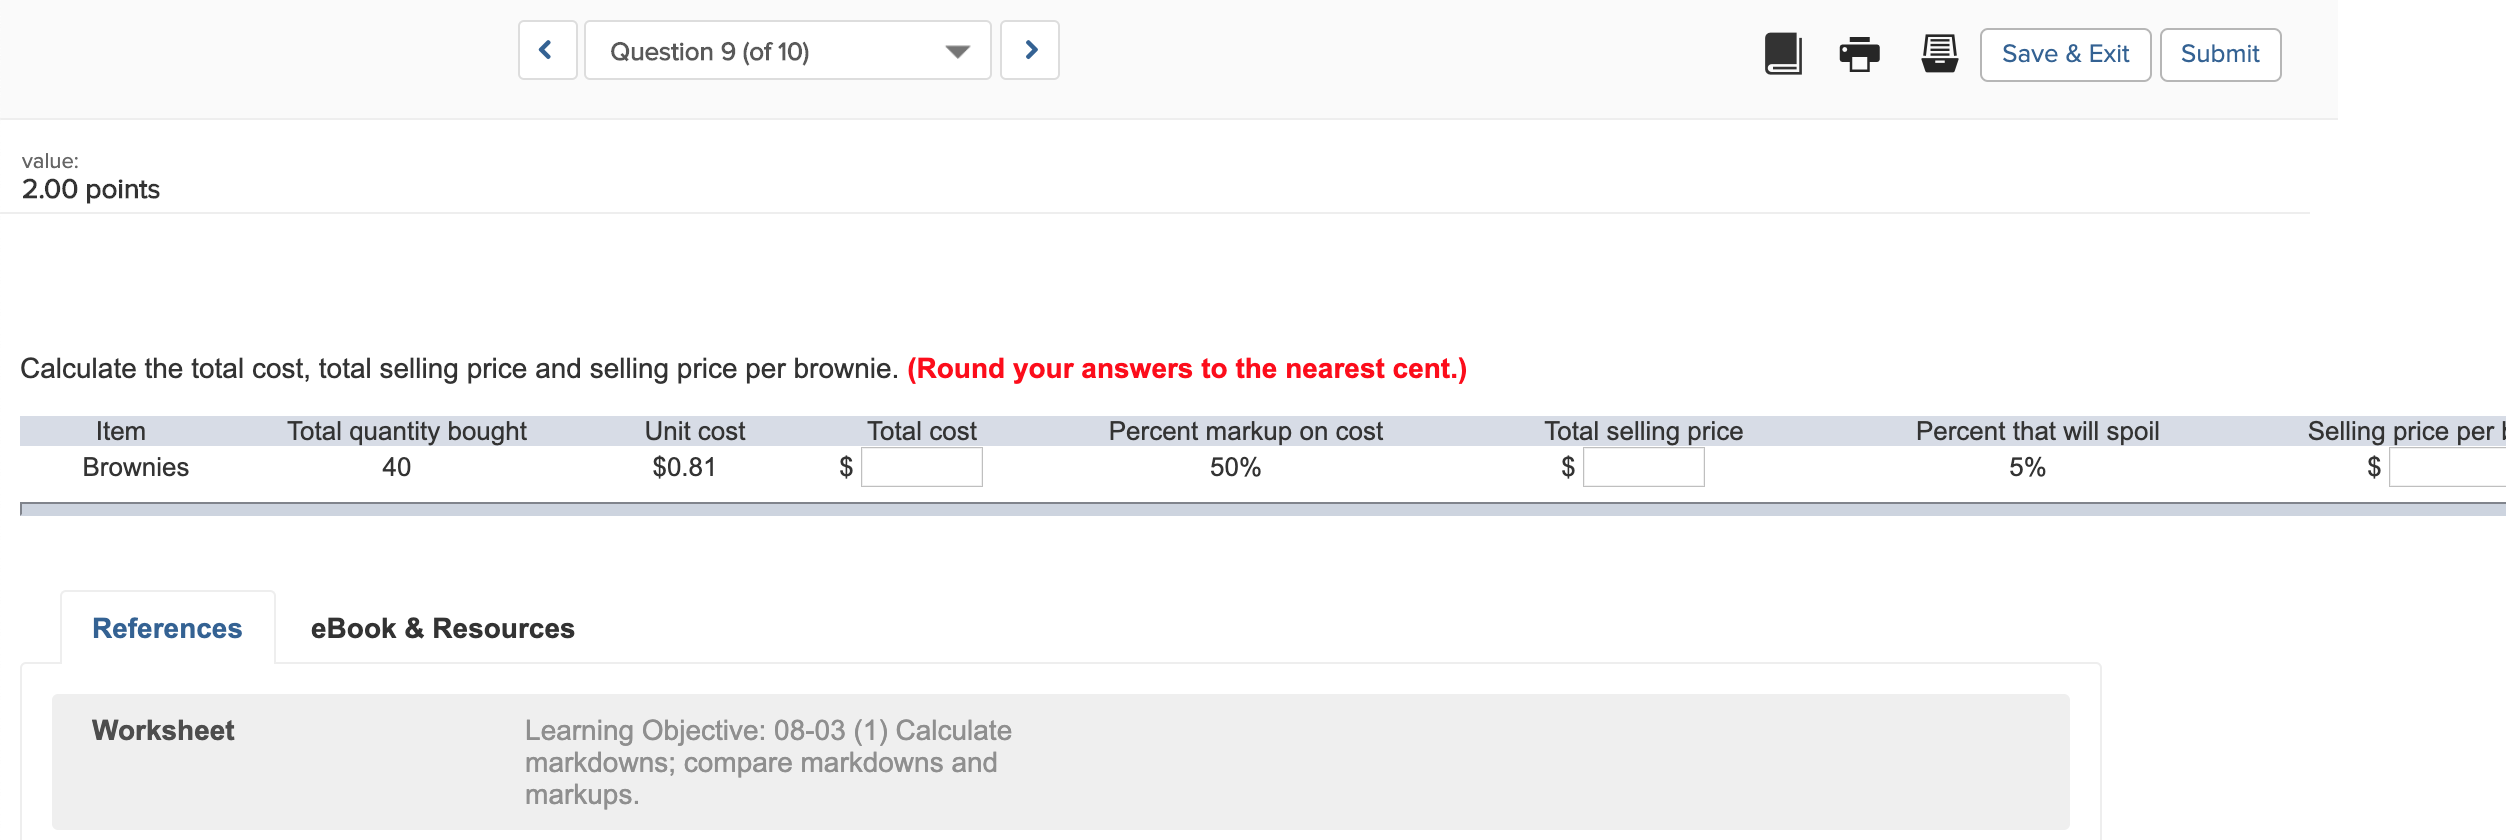
Task: Select the book-shaped toolbar icon
Action: pos(1784,55)
